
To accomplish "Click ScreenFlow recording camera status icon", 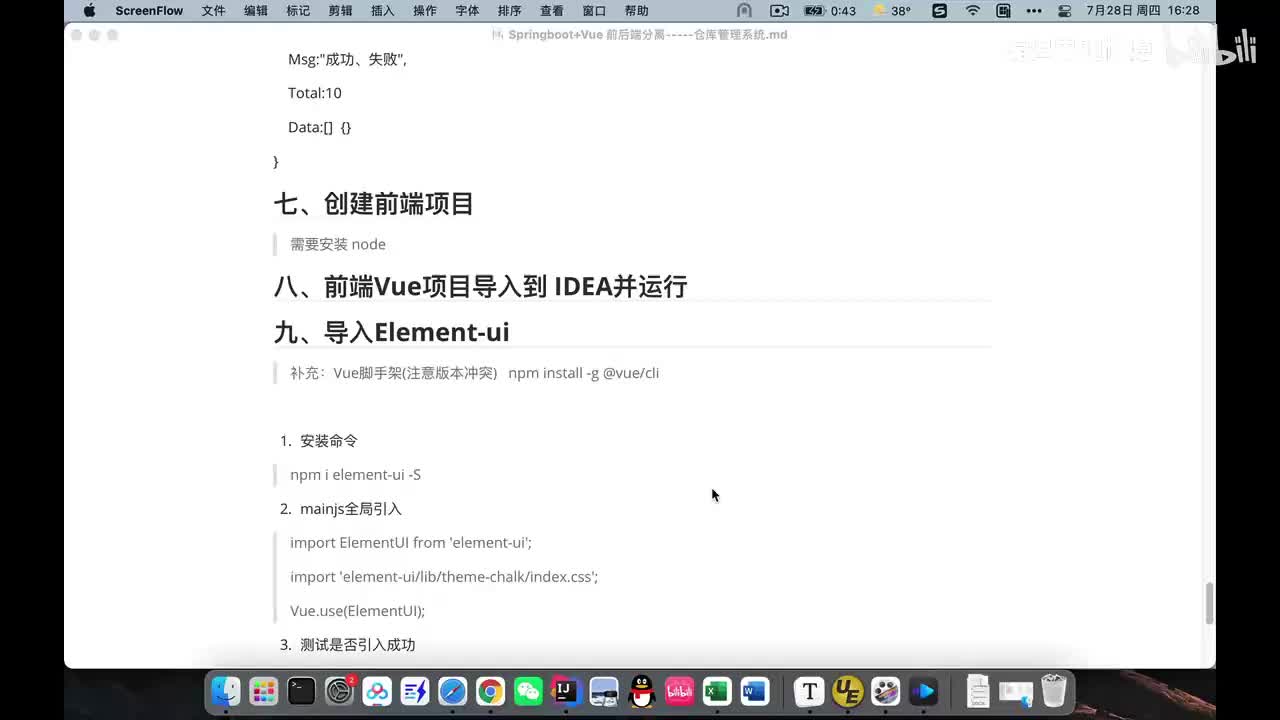I will (x=779, y=11).
